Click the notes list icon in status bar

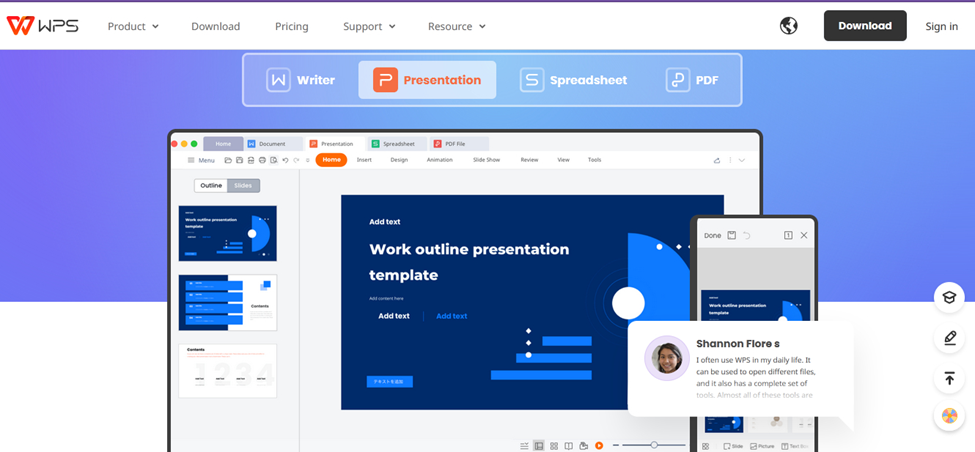click(524, 446)
